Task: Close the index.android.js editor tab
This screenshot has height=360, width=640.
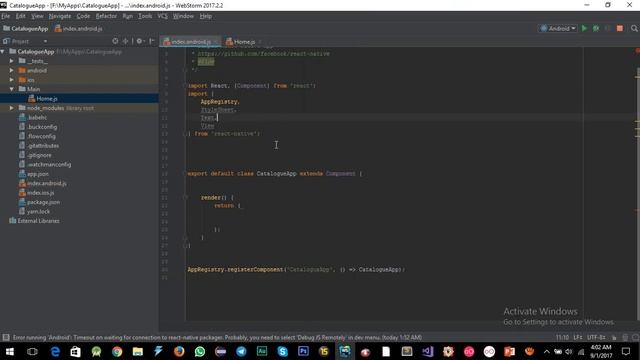Action: point(216,42)
